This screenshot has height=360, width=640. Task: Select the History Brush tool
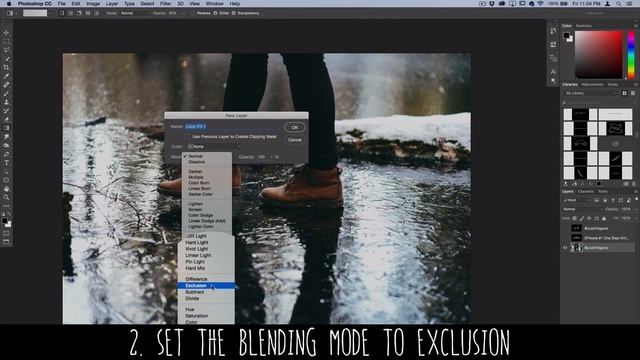pos(6,111)
